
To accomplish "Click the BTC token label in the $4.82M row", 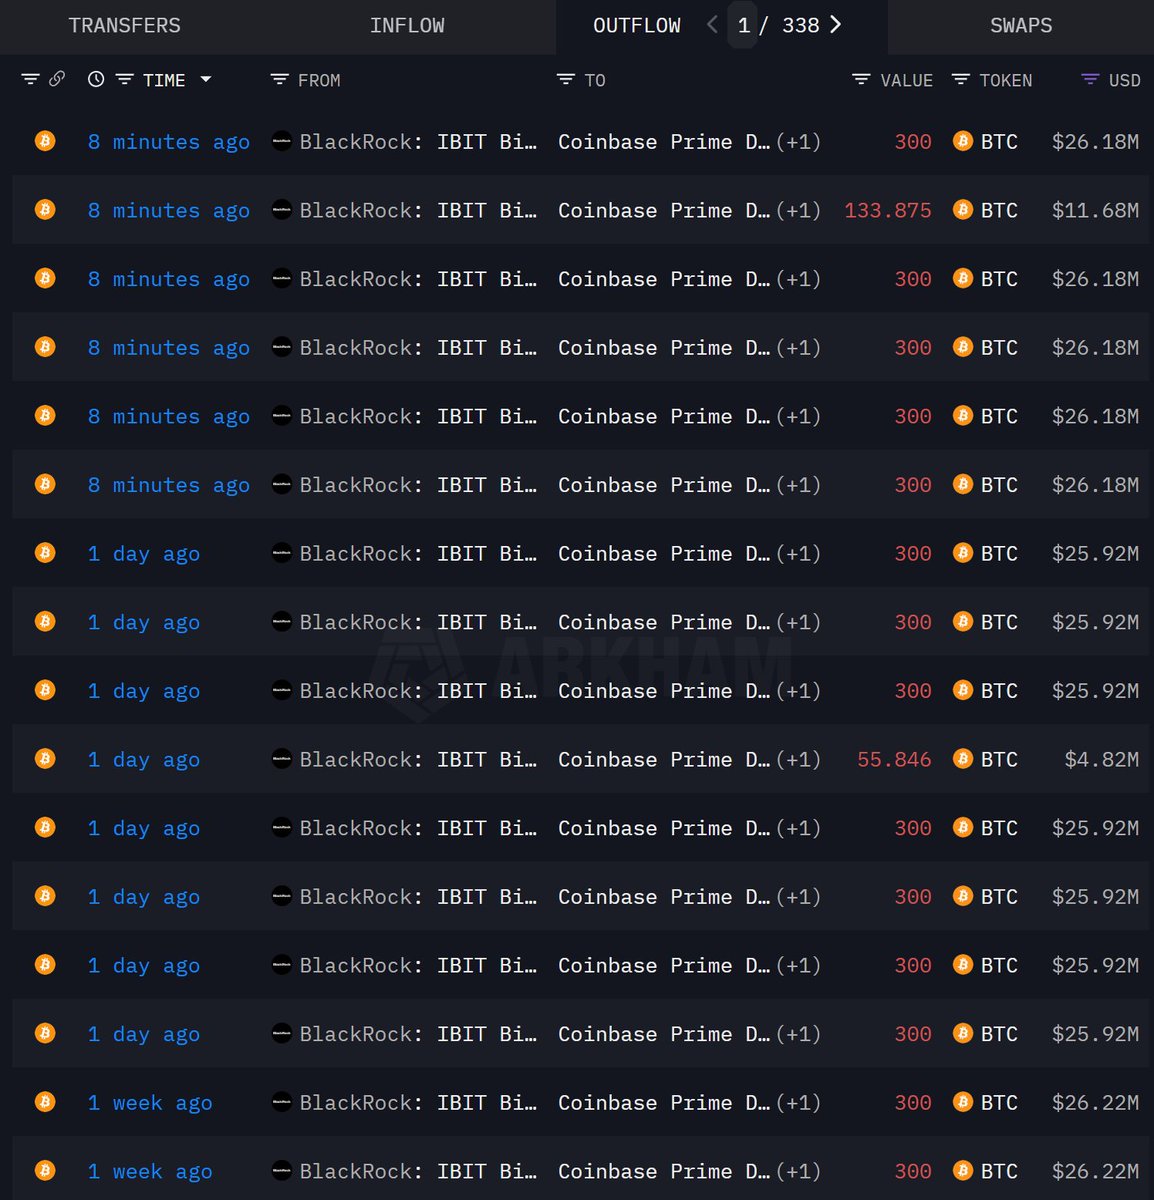I will click(999, 760).
